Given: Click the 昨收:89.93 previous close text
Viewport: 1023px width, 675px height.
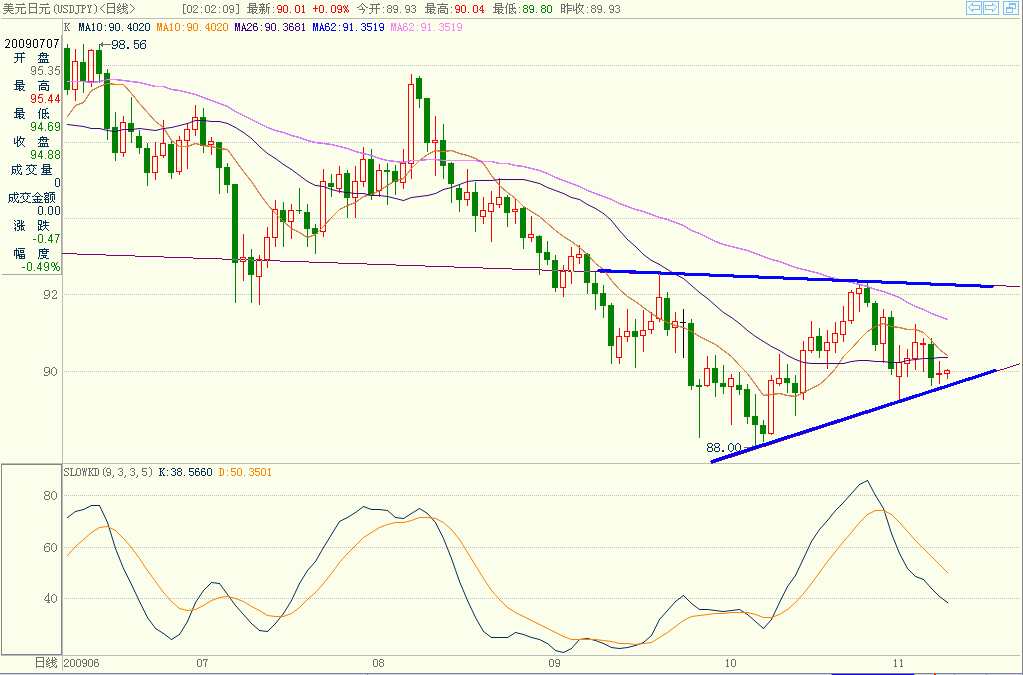Looking at the screenshot, I should click(590, 9).
